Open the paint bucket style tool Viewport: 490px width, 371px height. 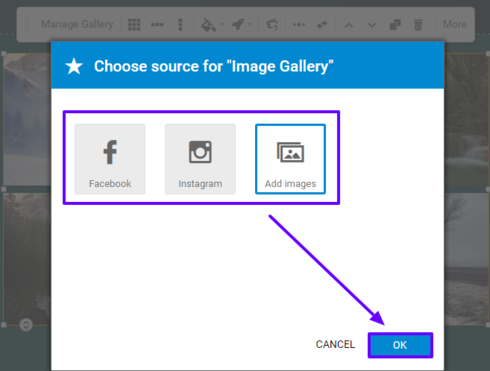coord(209,25)
